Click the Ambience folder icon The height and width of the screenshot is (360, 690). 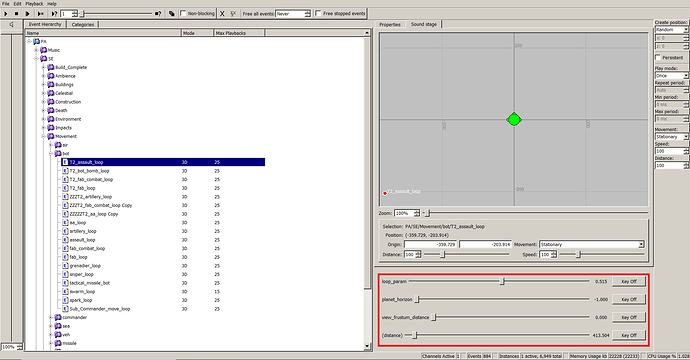tap(51, 76)
